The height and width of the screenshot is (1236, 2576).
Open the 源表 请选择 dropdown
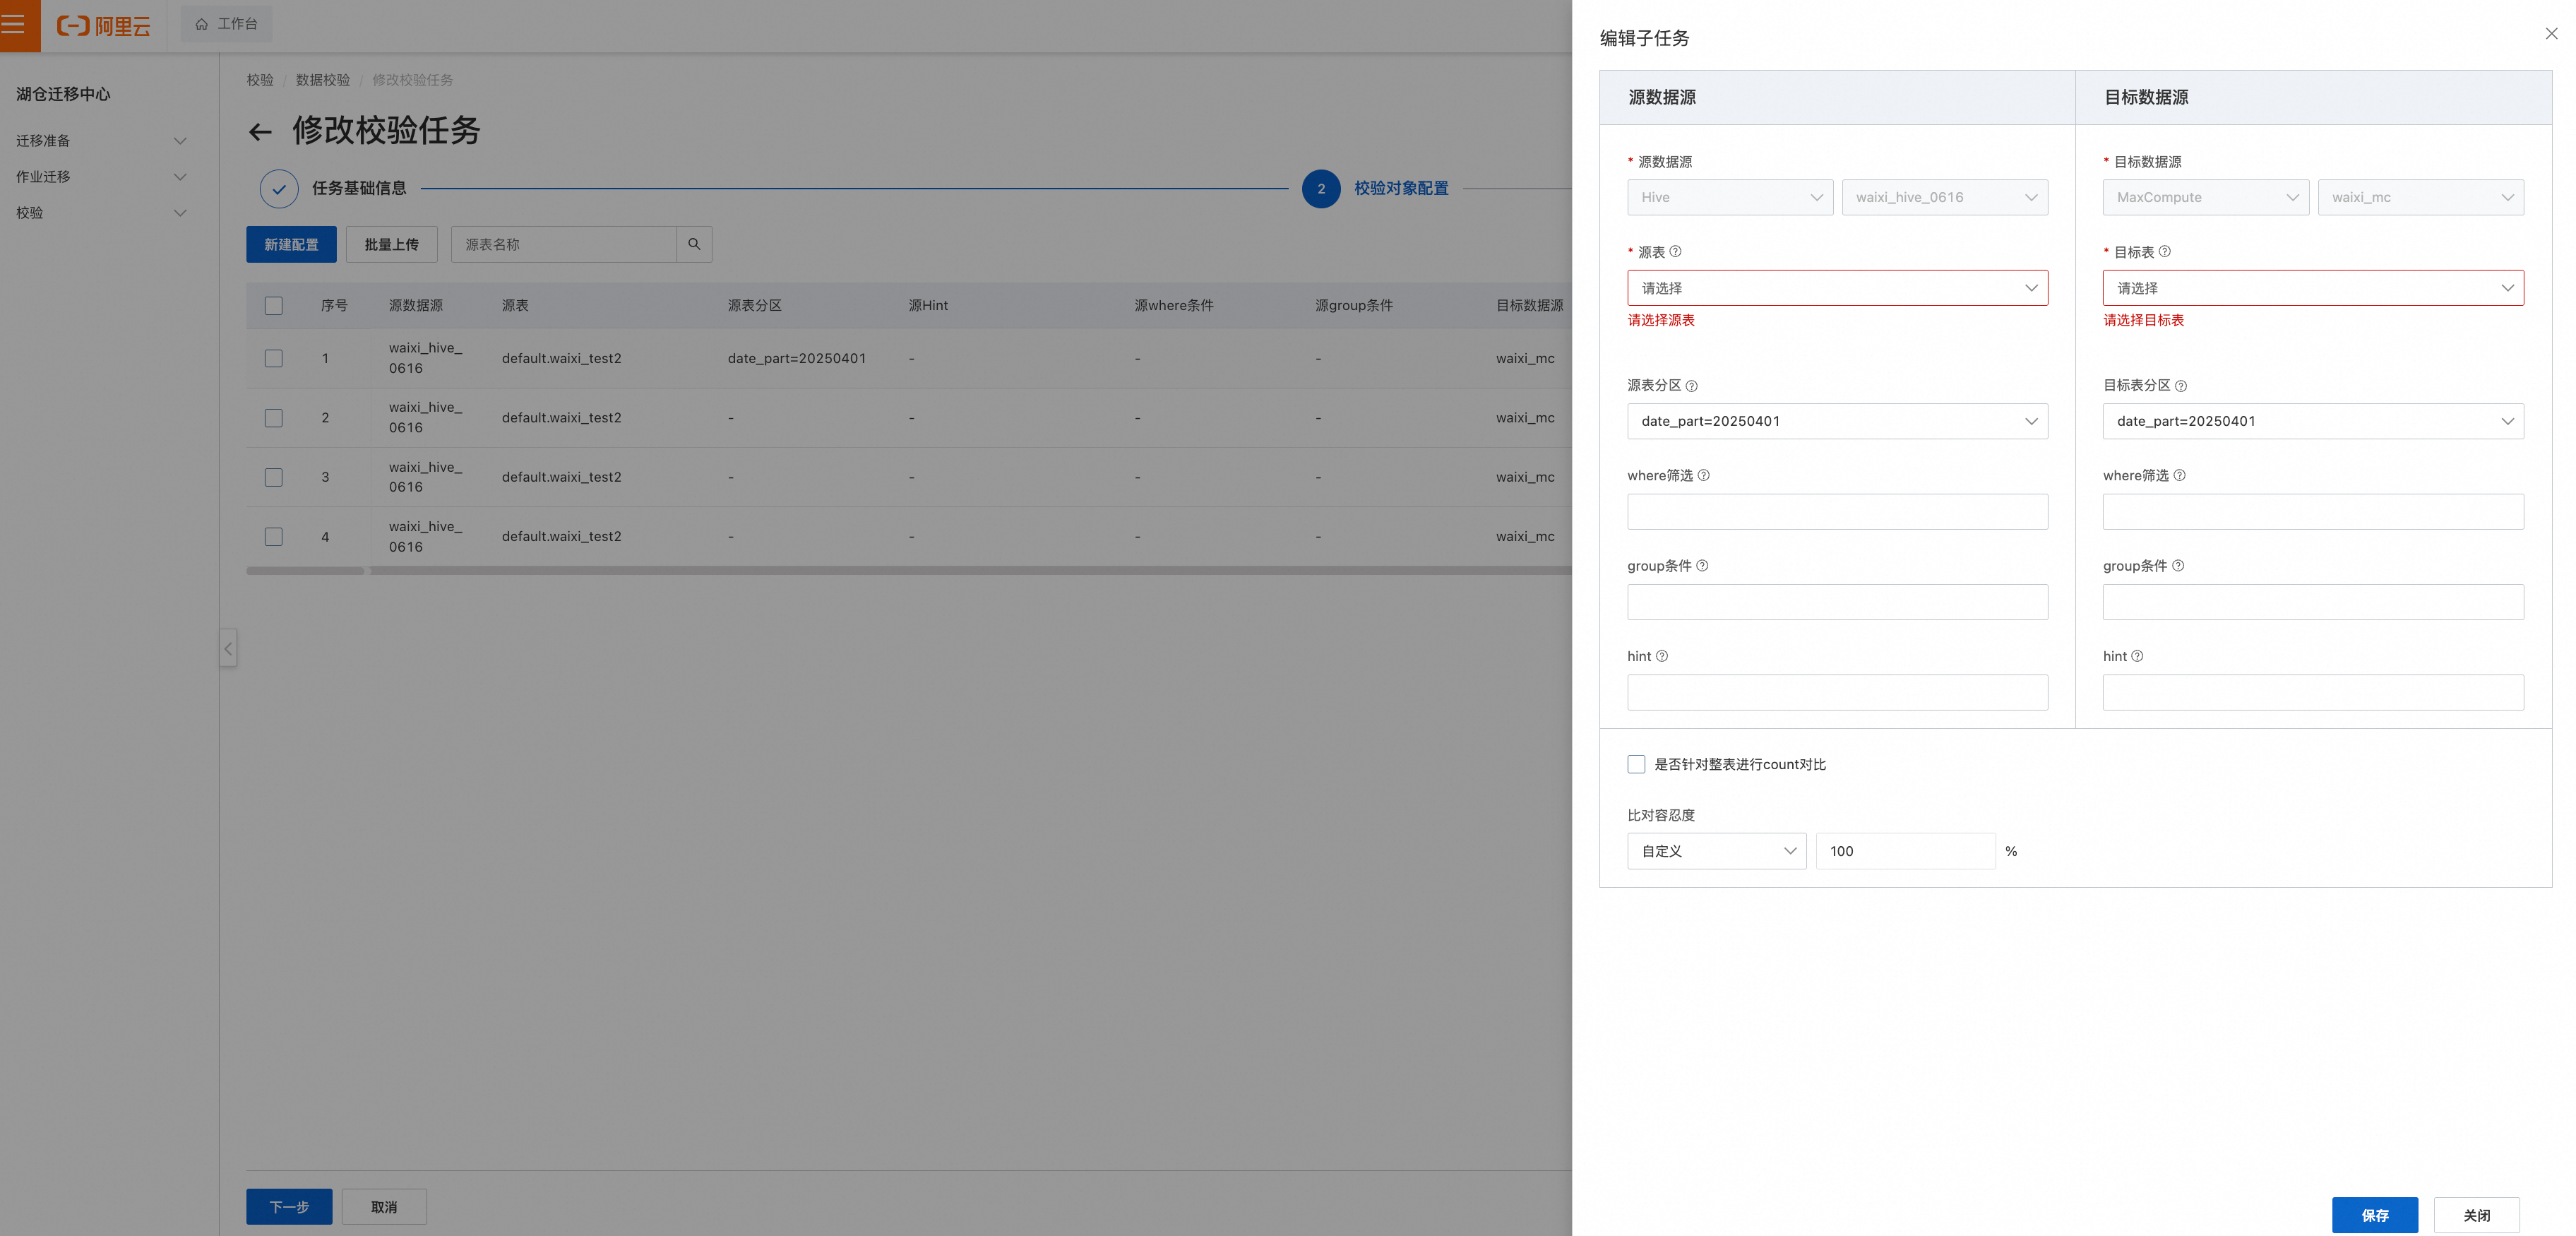click(x=1837, y=288)
